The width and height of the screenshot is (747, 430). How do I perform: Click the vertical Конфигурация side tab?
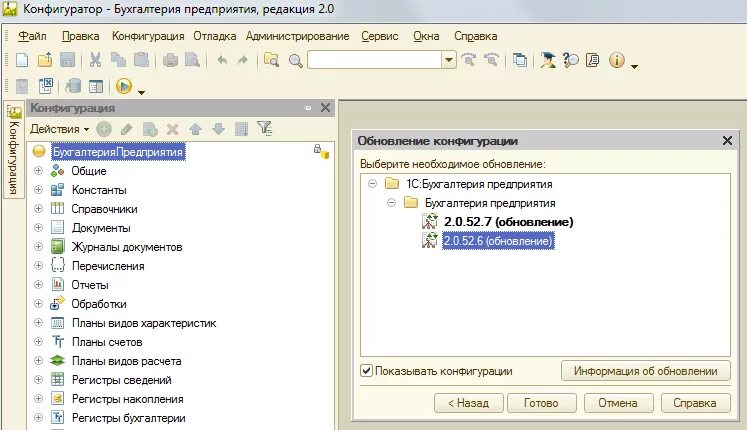click(14, 150)
